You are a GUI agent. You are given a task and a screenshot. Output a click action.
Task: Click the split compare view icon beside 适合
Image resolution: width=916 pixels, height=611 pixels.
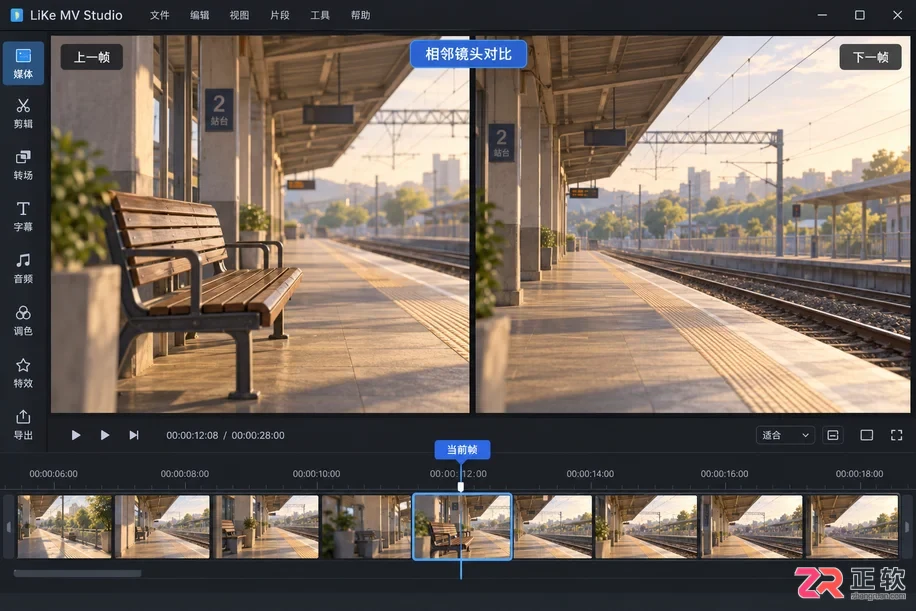pyautogui.click(x=832, y=435)
